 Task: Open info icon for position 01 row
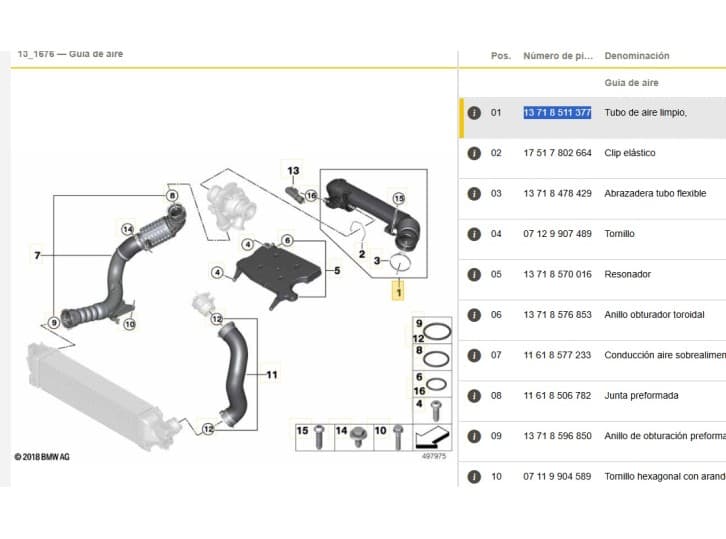click(x=474, y=113)
